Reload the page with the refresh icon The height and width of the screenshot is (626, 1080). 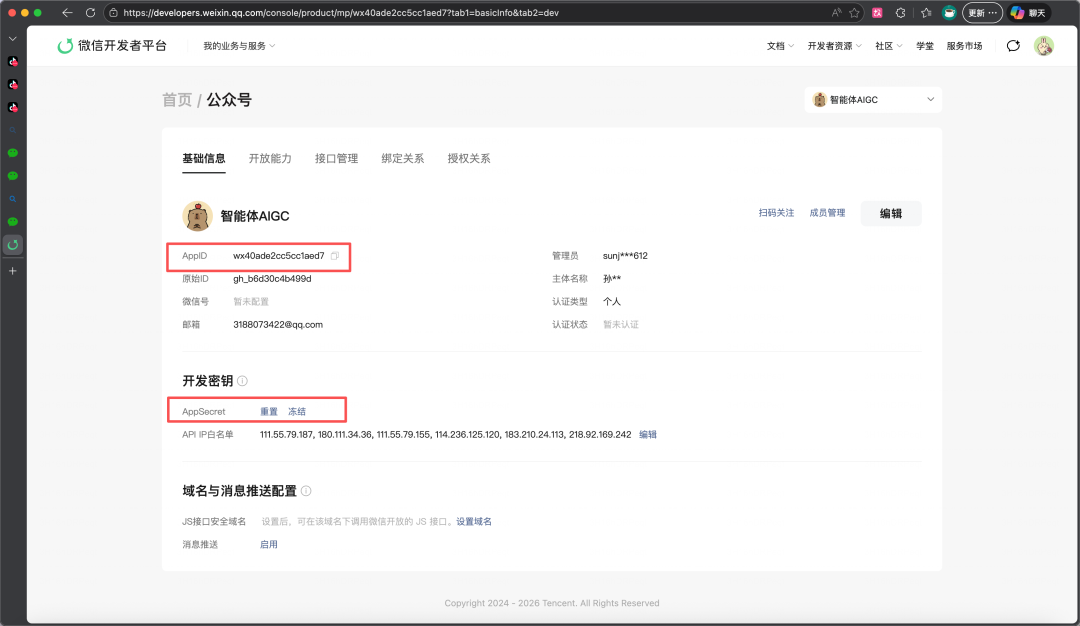(x=90, y=12)
